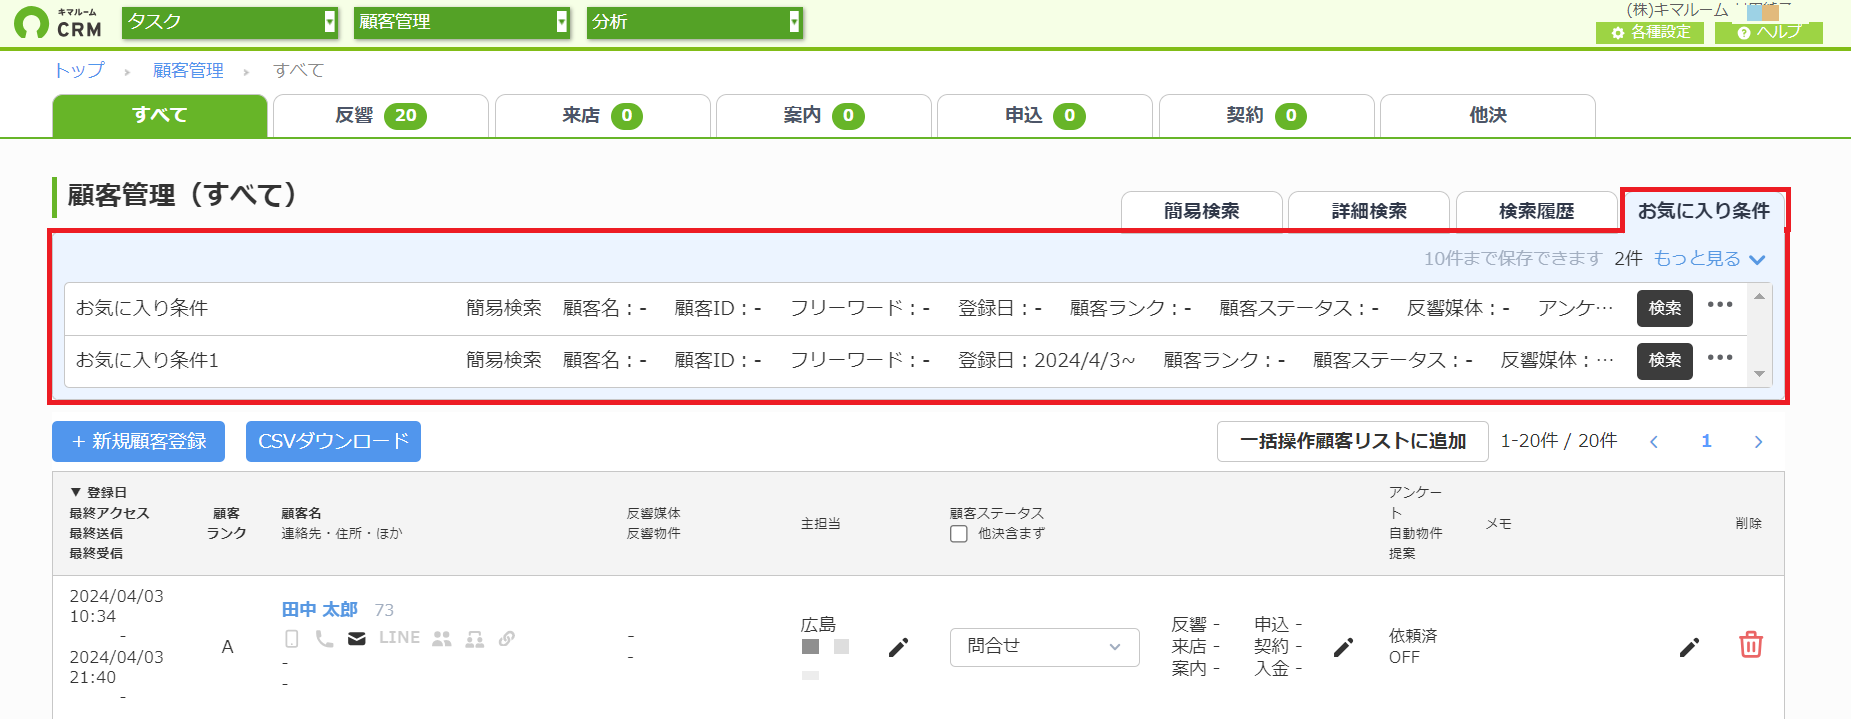Expand もっと見る favorites list

(1709, 259)
